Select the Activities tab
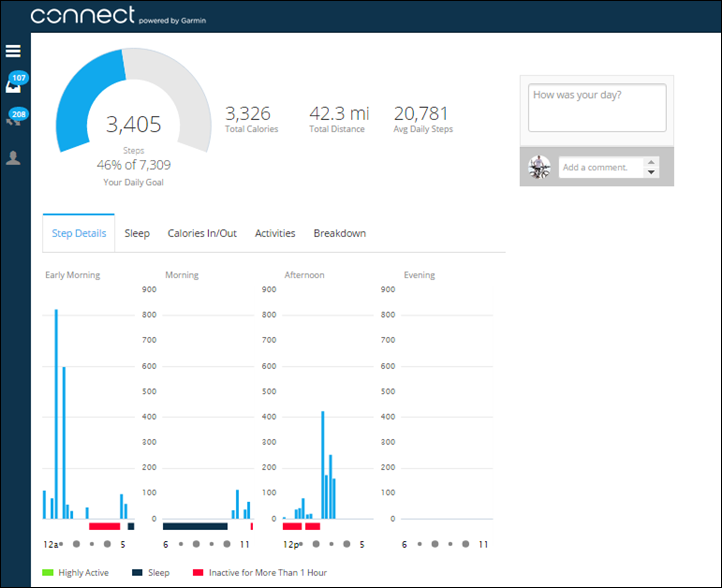 (x=275, y=233)
